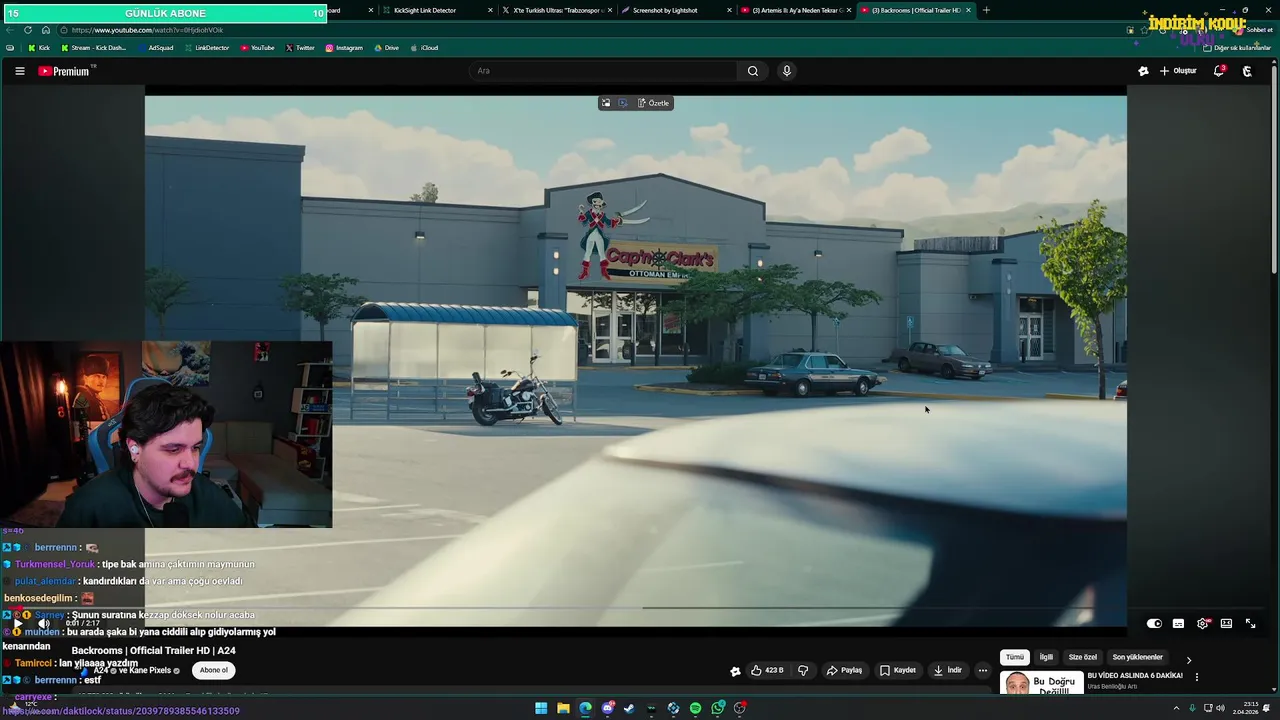Toggle subtitles in the video player
Screen dimensions: 1280x720
coord(1178,623)
